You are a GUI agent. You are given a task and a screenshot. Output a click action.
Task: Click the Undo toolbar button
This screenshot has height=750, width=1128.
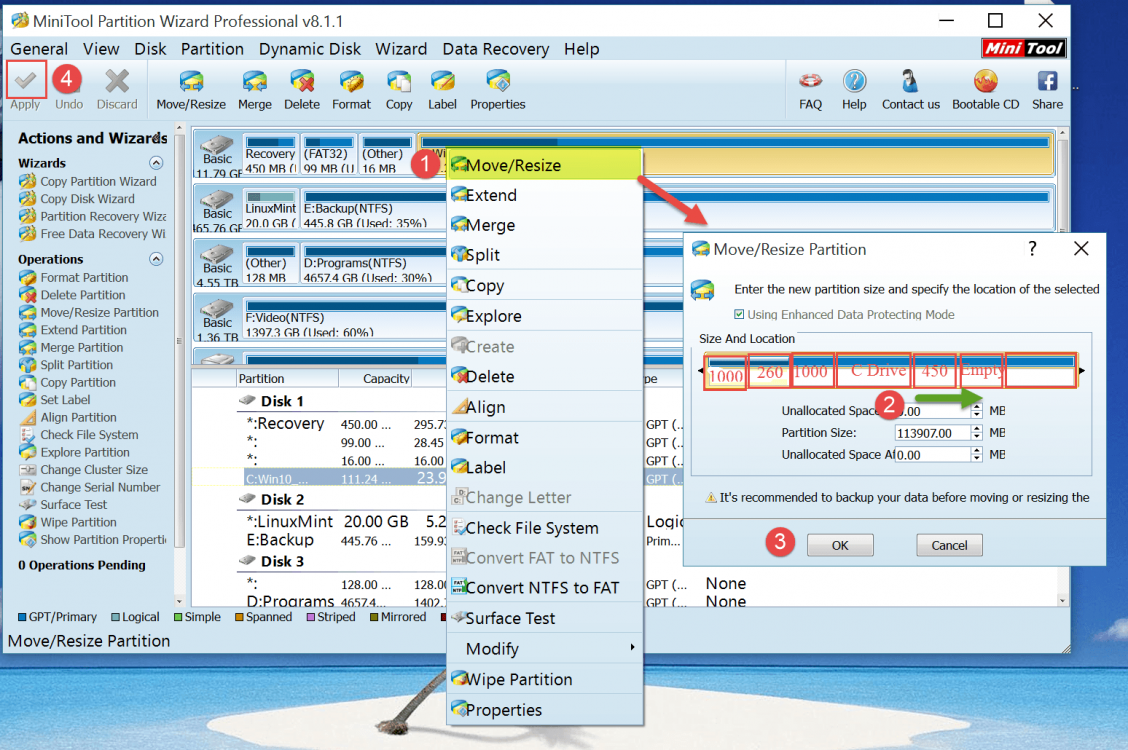point(68,88)
